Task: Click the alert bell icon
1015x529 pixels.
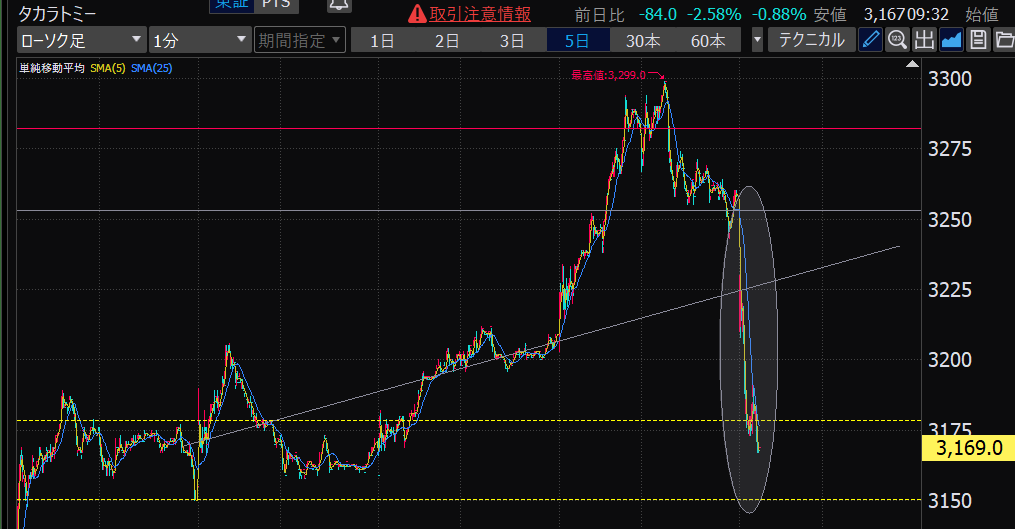Action: tap(339, 6)
